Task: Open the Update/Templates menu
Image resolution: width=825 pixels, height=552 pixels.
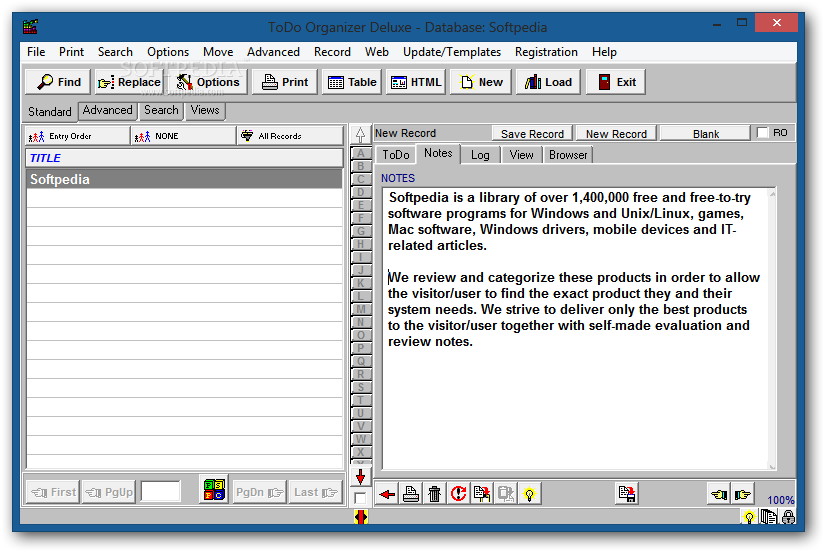Action: tap(452, 52)
